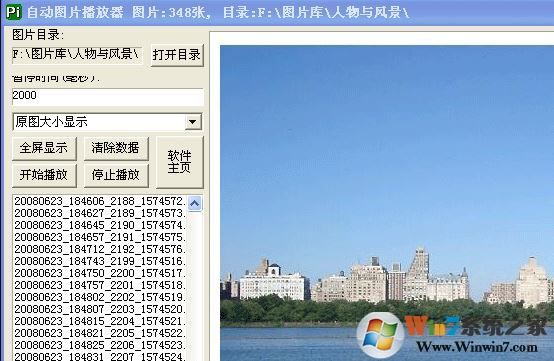
Task: Click the 全屏显示 button
Action: 44,148
